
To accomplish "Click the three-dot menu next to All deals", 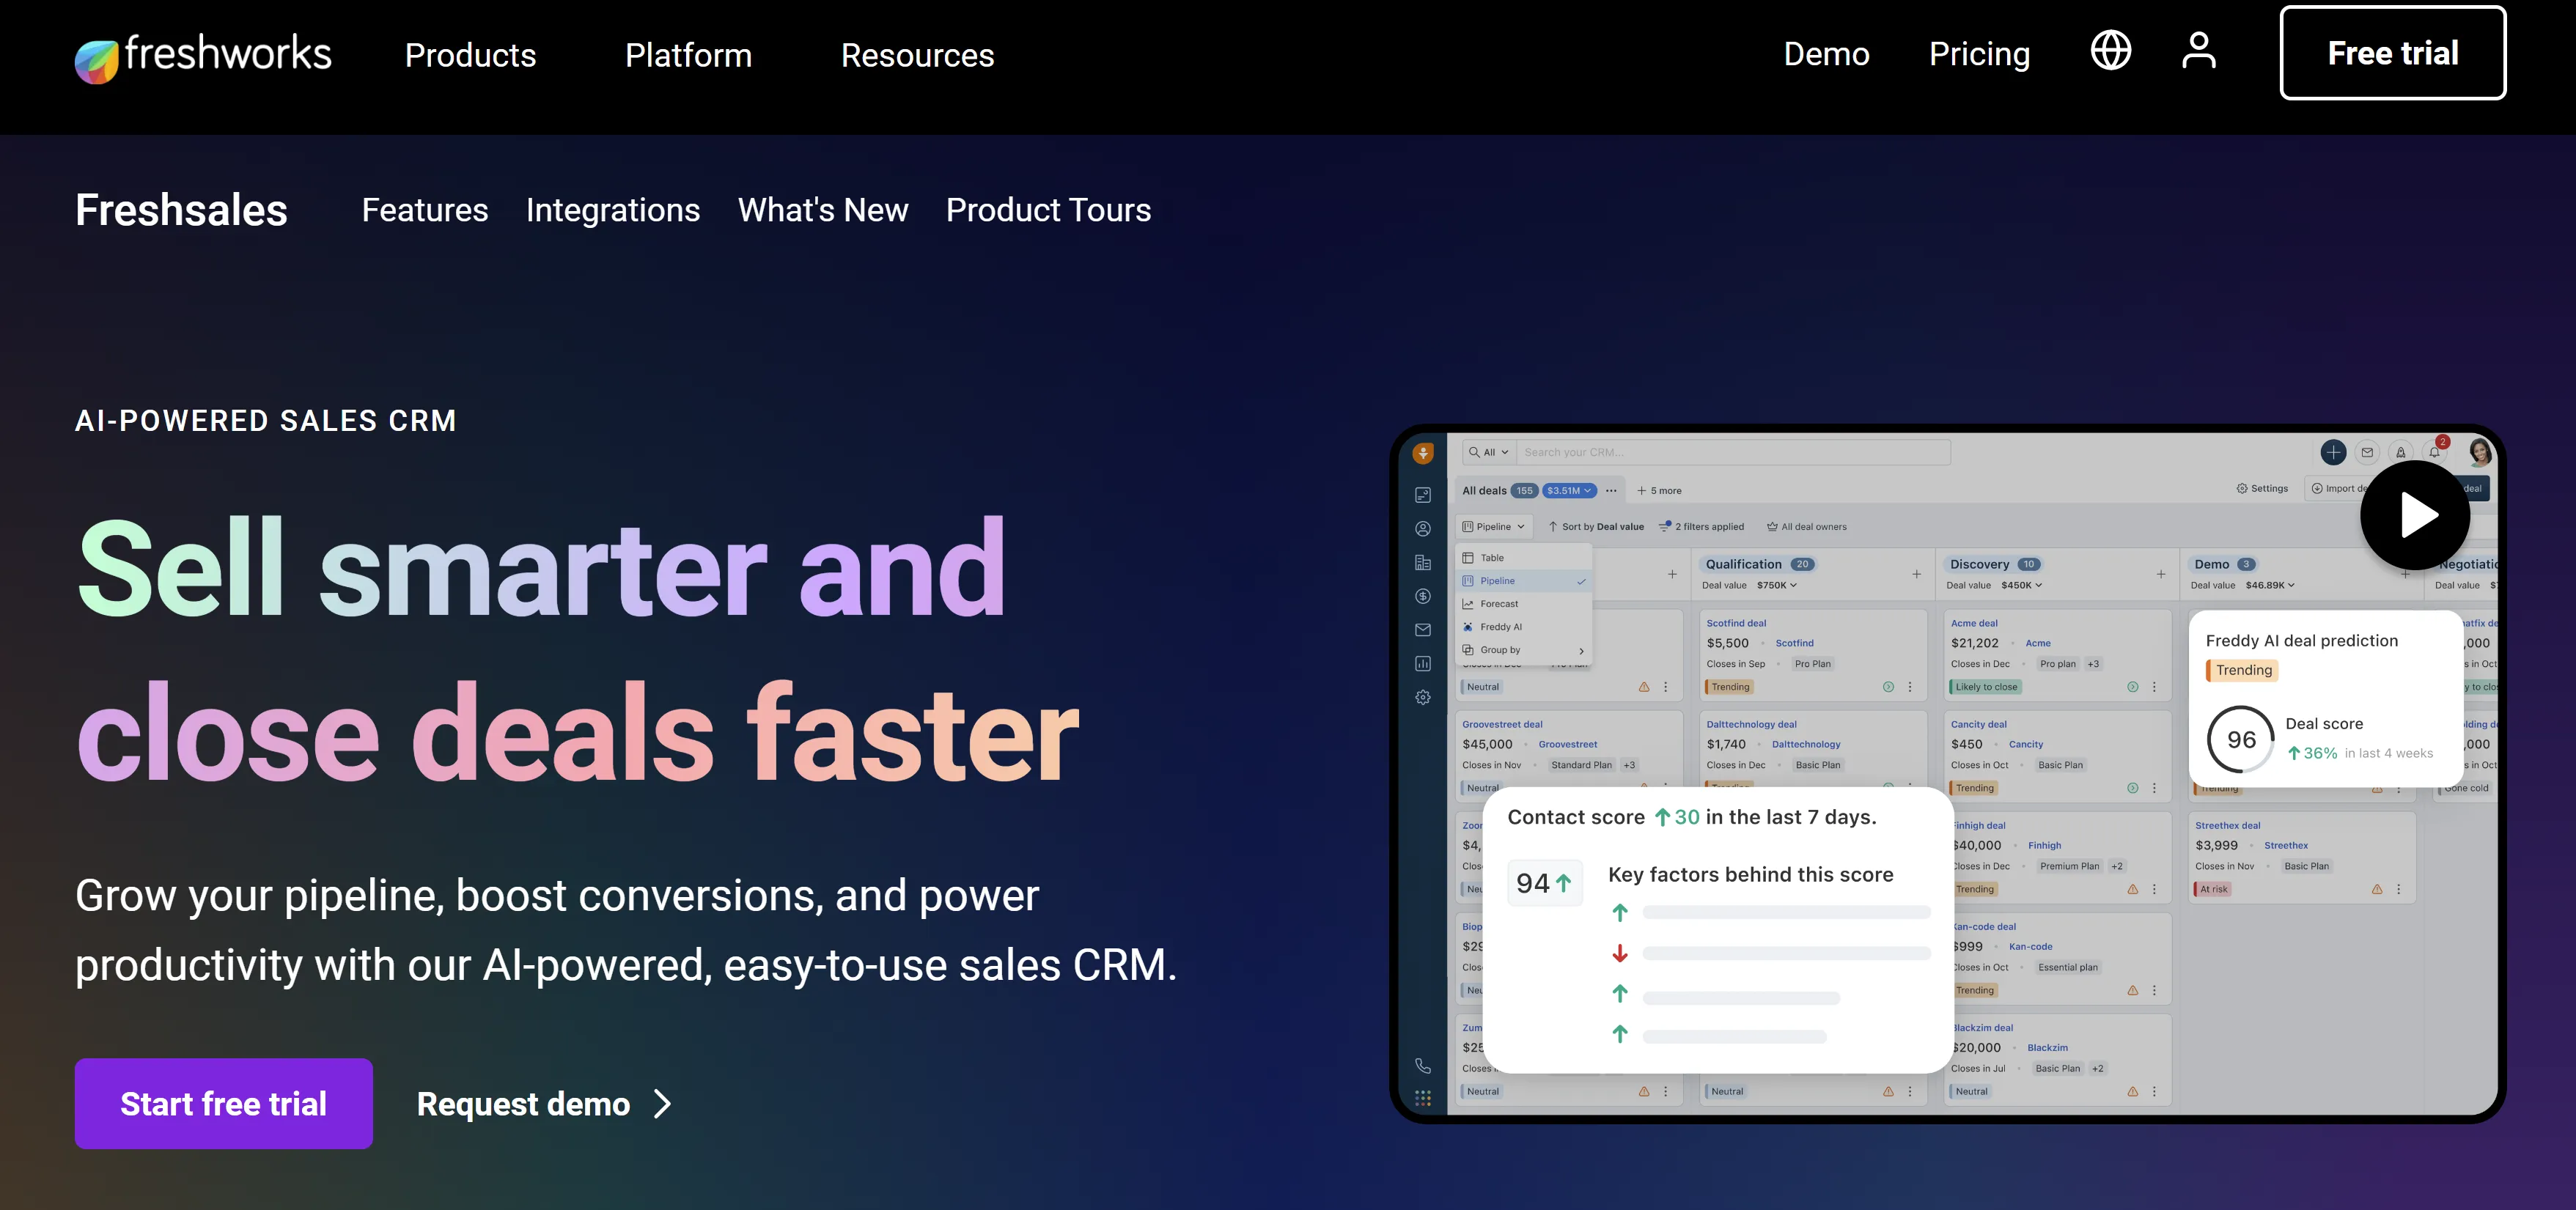I will point(1611,491).
